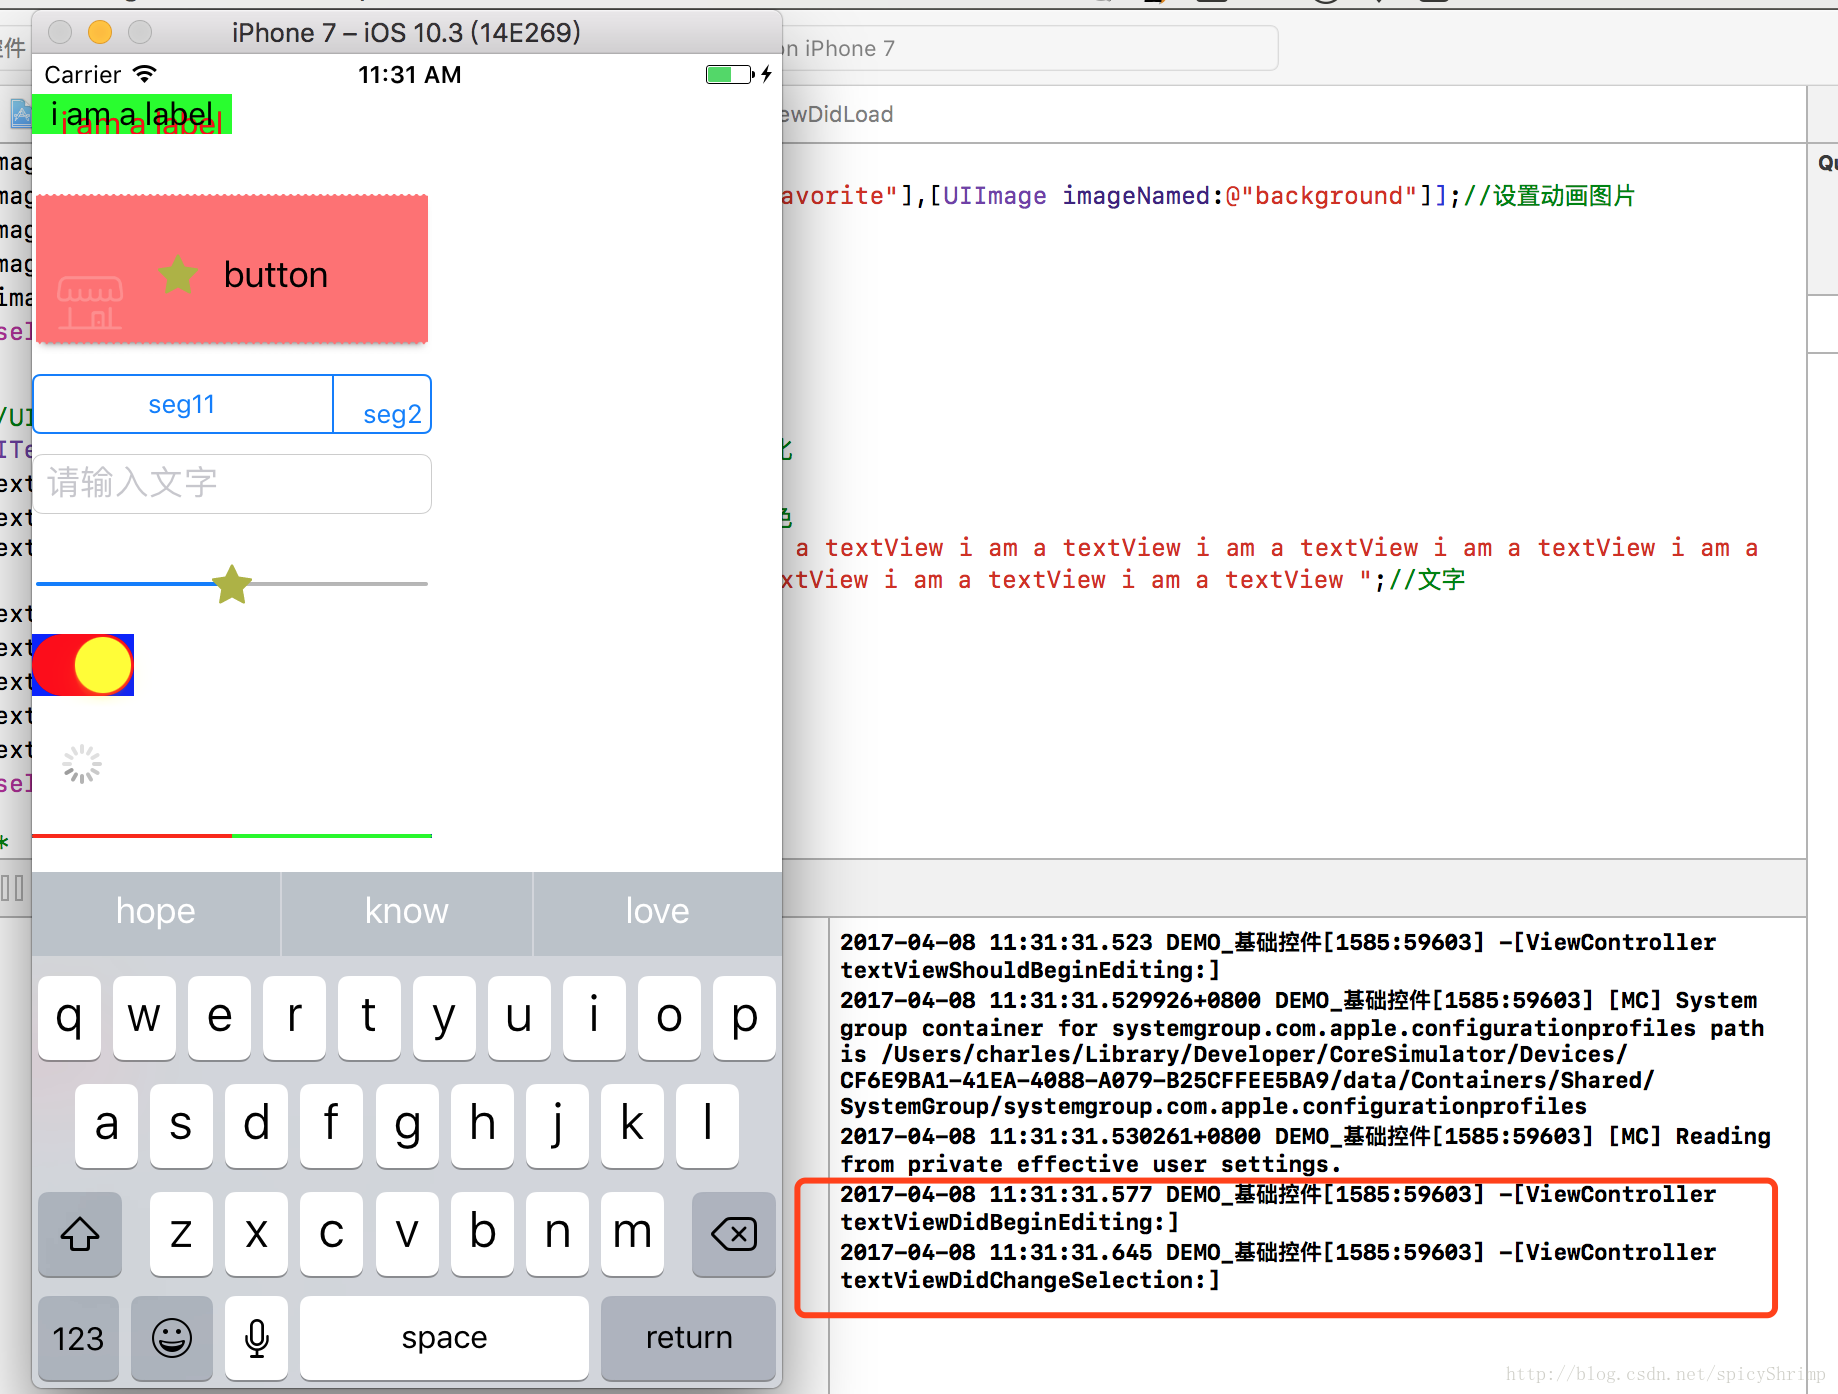Tap the return key

pos(689,1338)
